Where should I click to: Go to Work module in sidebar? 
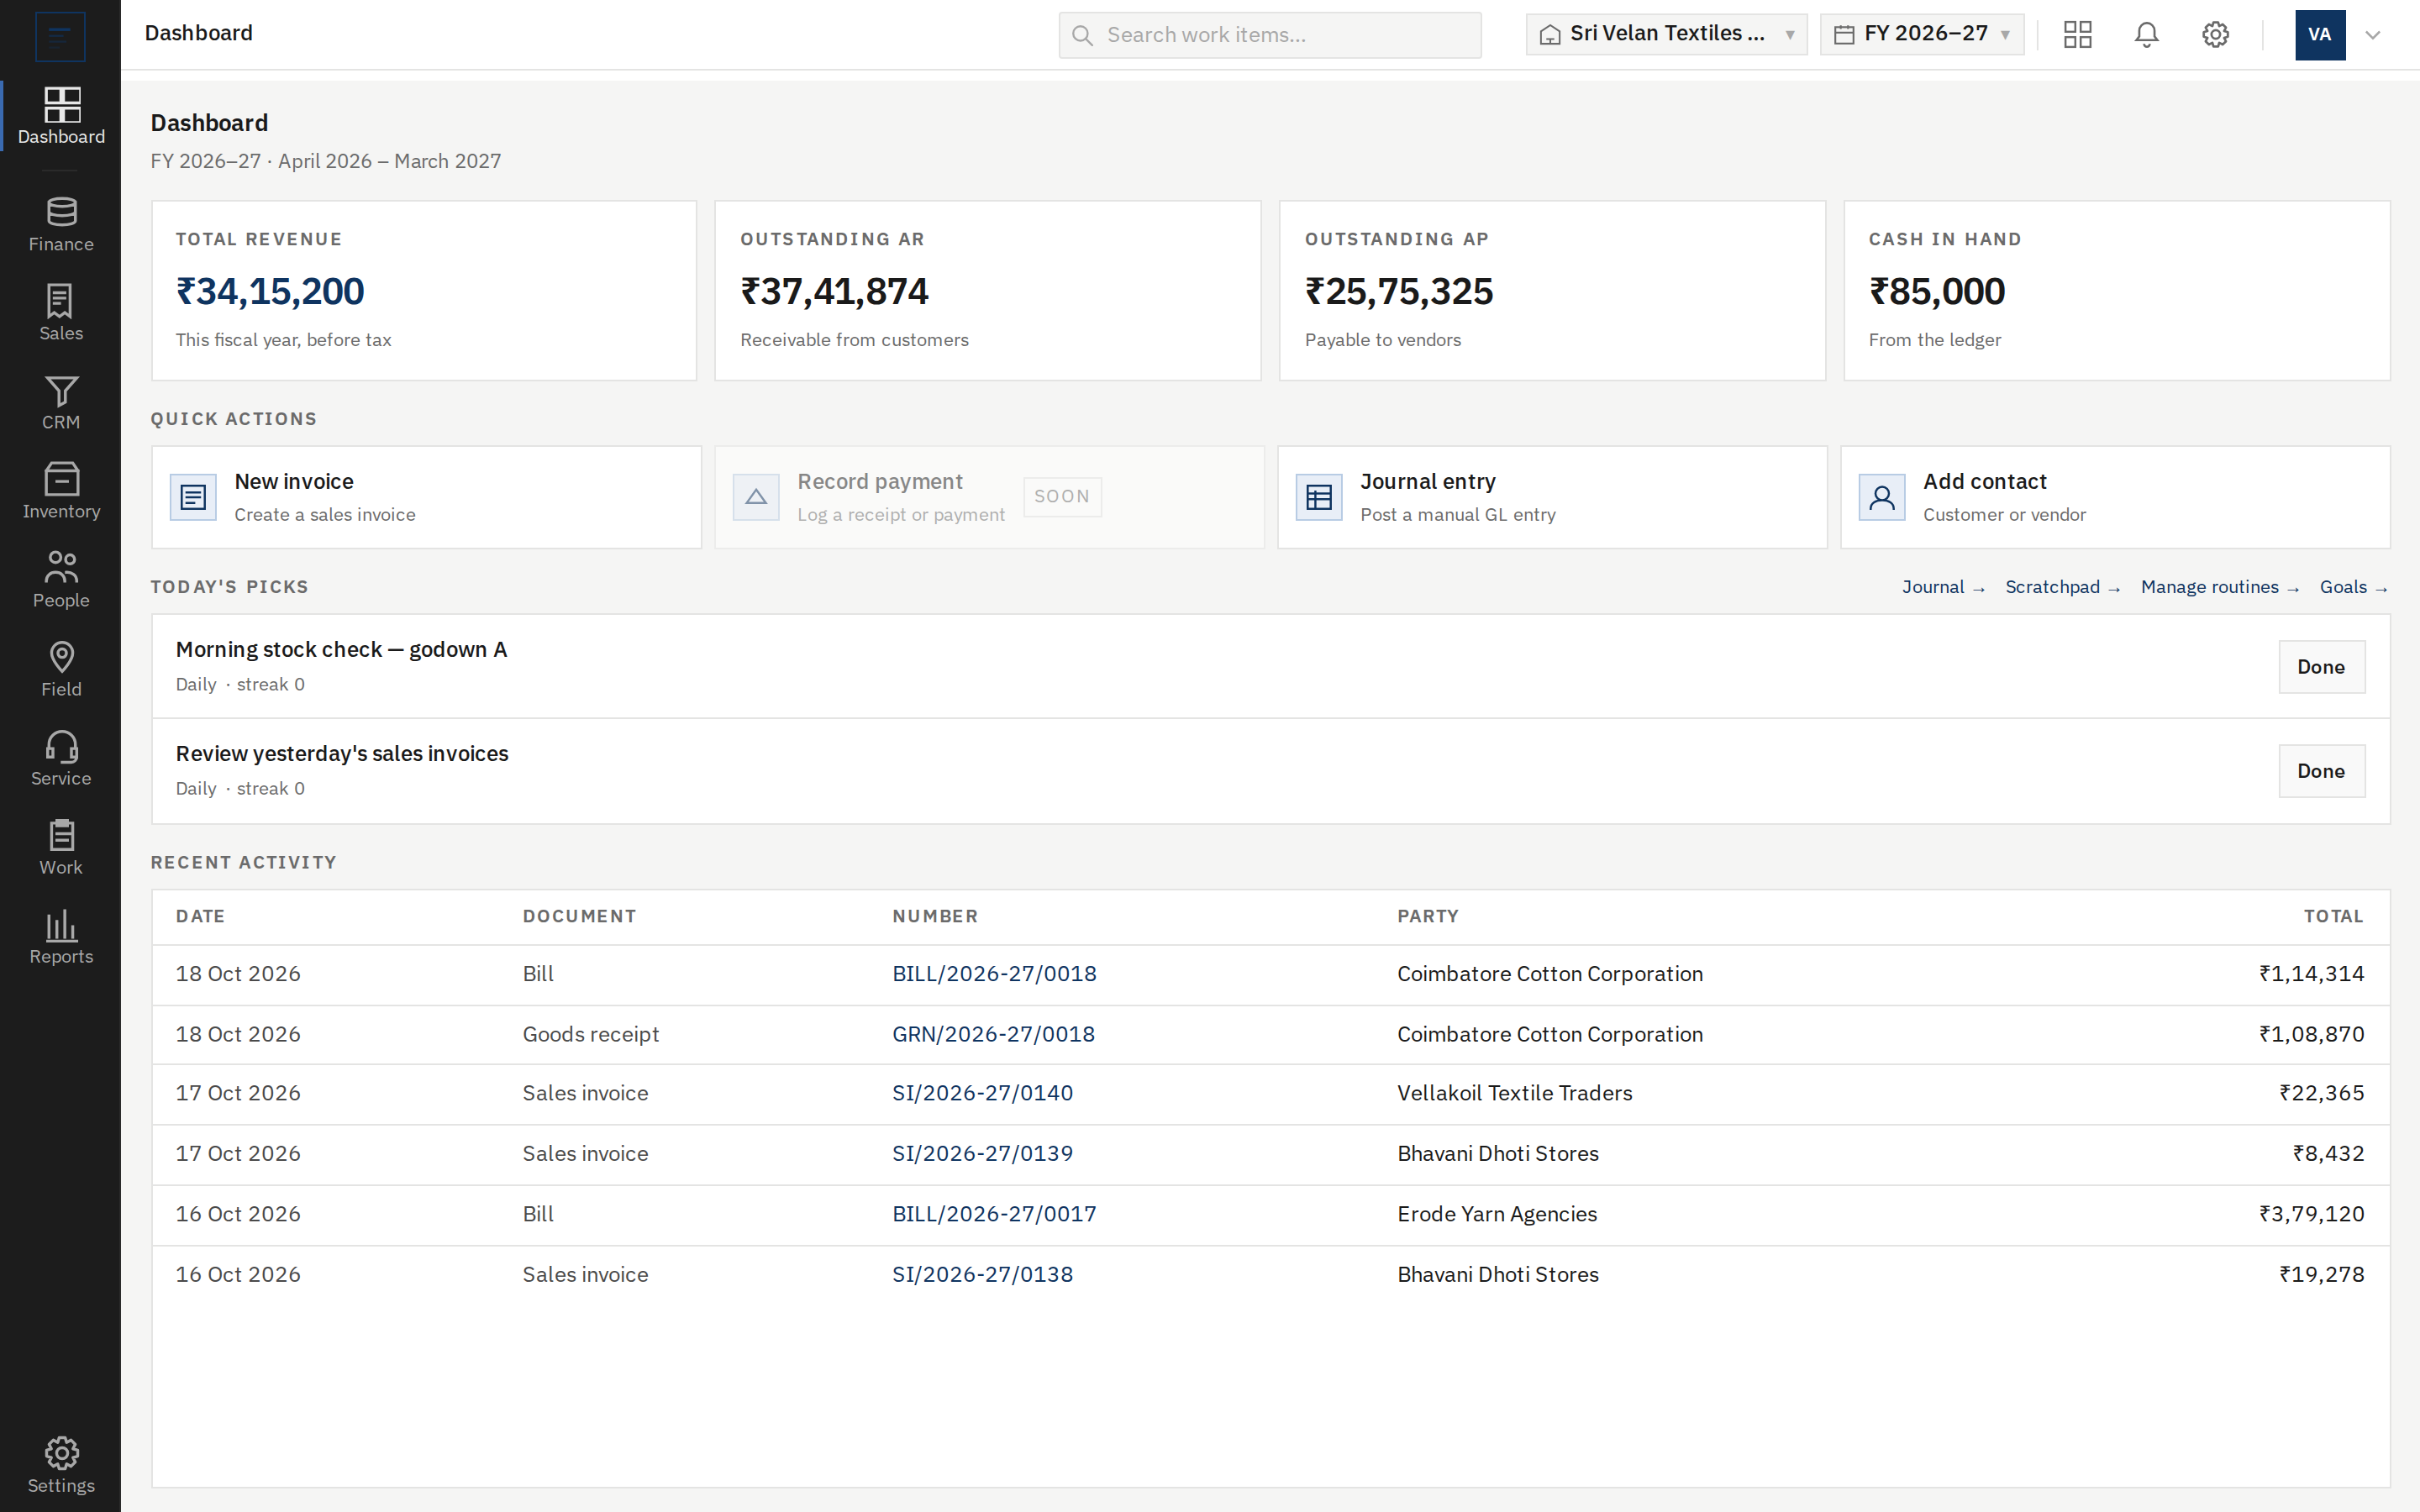click(61, 848)
